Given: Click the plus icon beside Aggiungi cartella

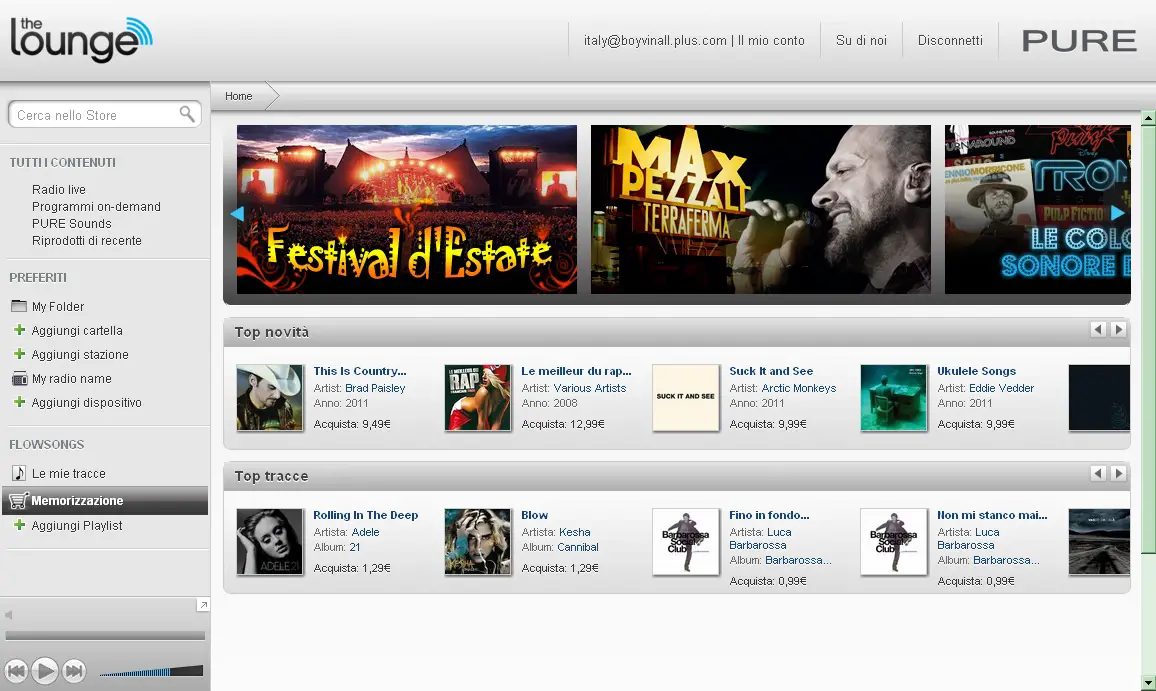Looking at the screenshot, I should tap(20, 330).
